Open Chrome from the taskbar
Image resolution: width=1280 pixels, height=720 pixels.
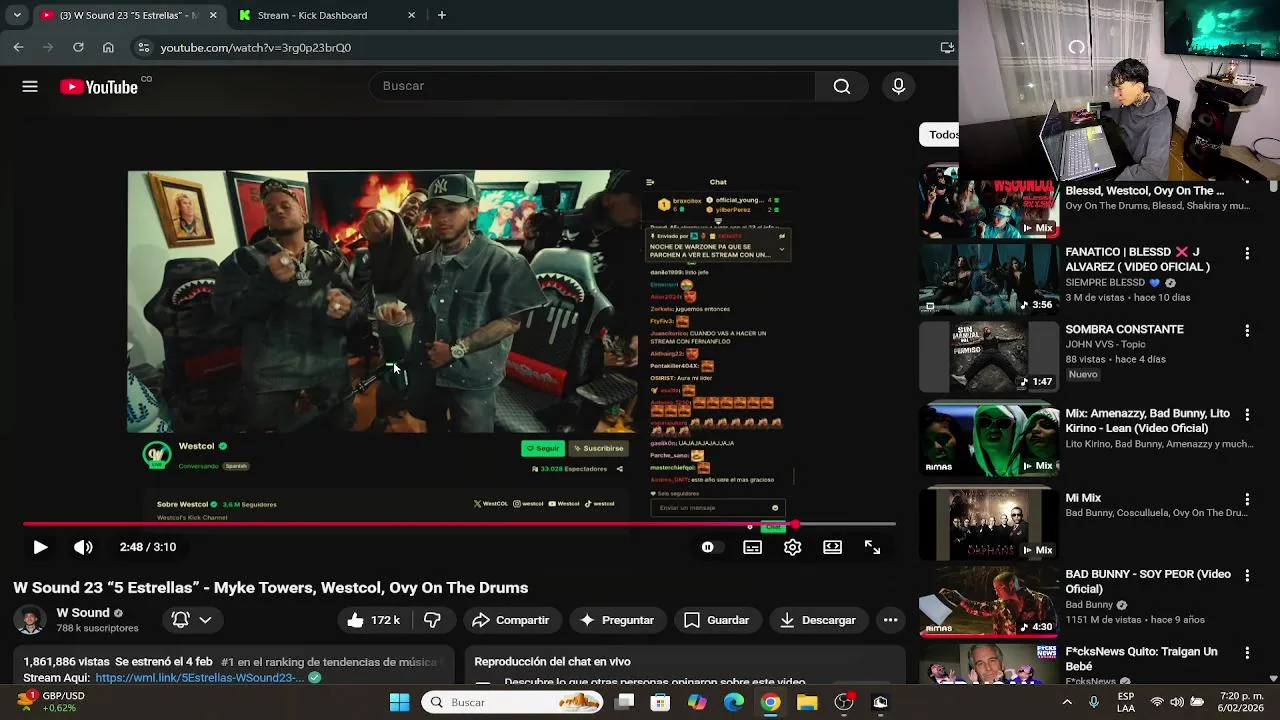point(770,702)
